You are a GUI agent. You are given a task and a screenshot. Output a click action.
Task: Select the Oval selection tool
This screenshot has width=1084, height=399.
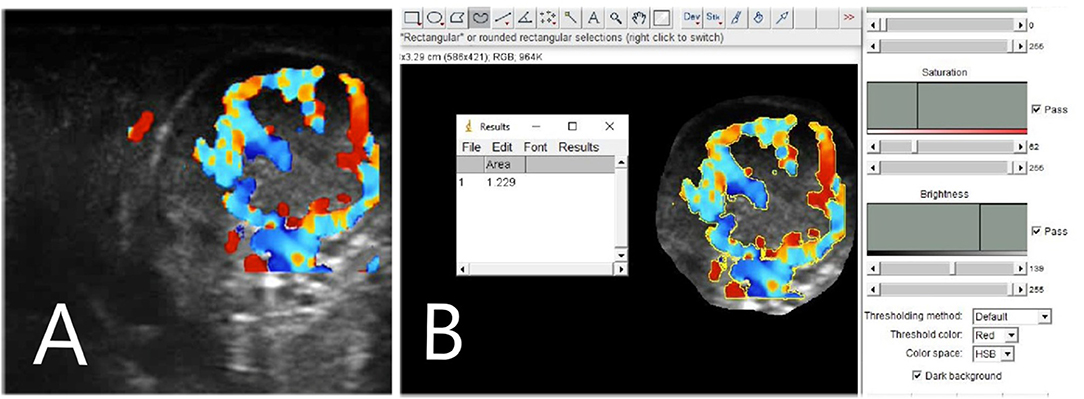click(435, 18)
